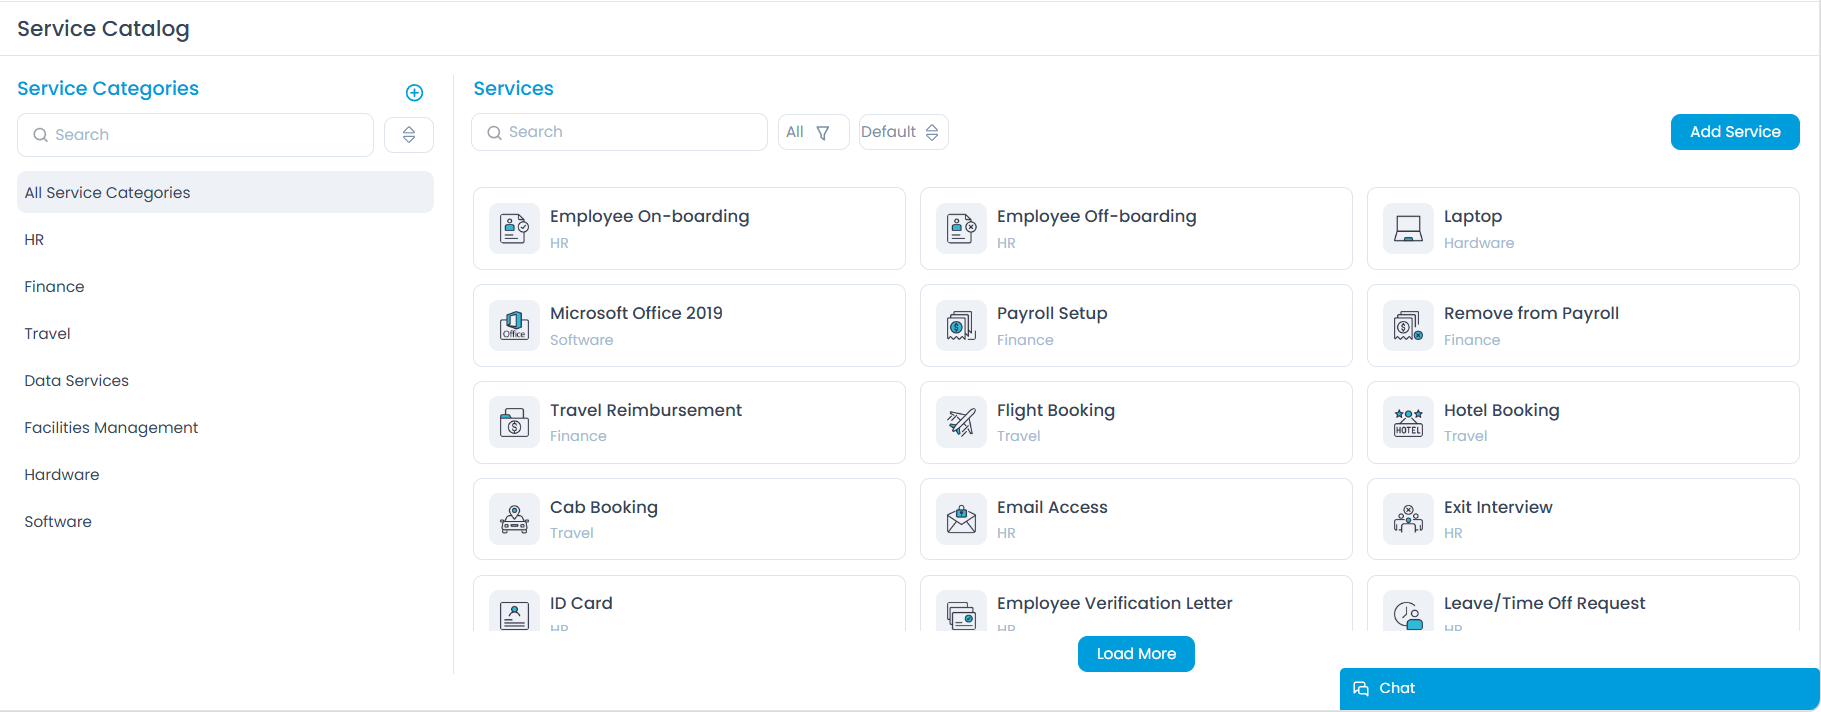Open the Laptop service title

point(1473,216)
